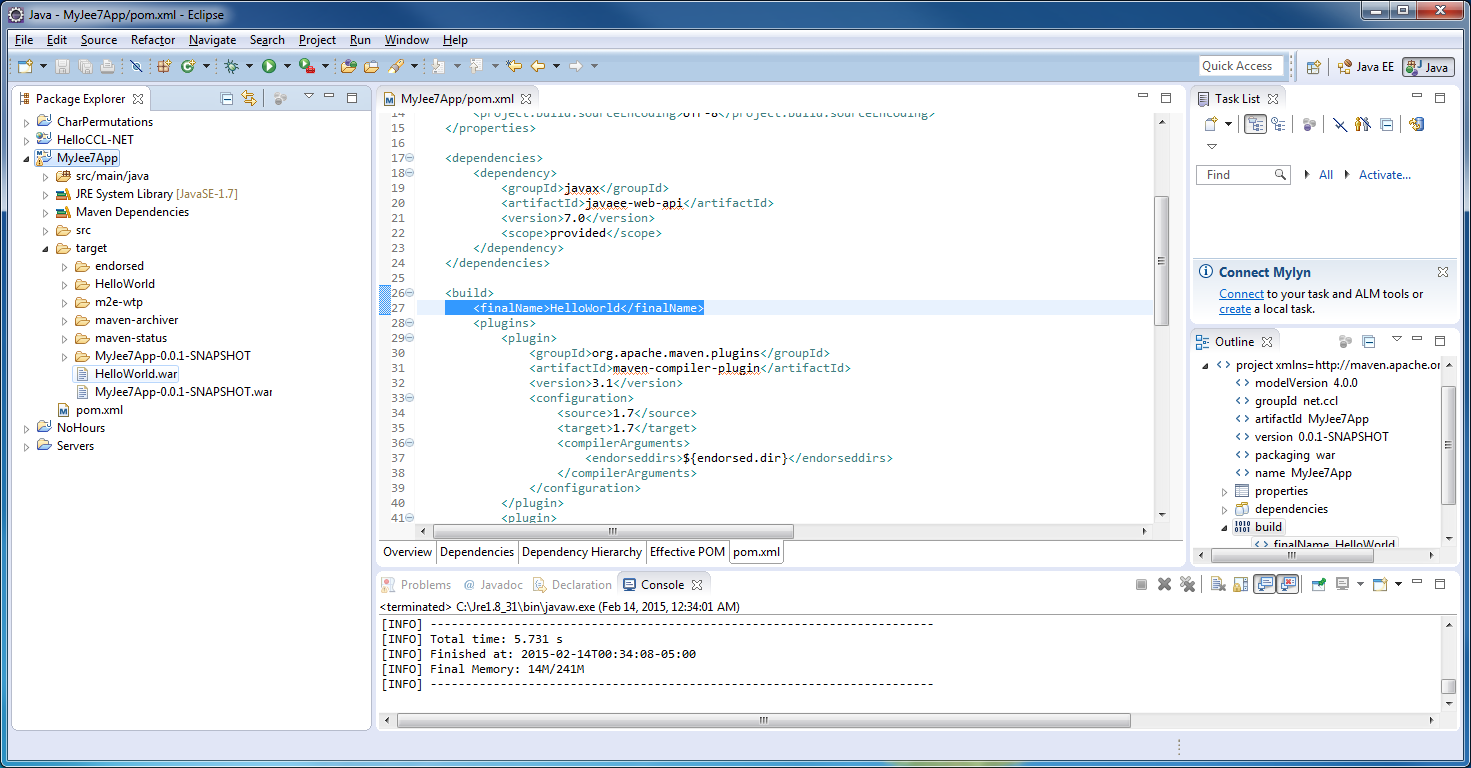The width and height of the screenshot is (1471, 768).
Task: Click the green Run button icon
Action: point(269,66)
